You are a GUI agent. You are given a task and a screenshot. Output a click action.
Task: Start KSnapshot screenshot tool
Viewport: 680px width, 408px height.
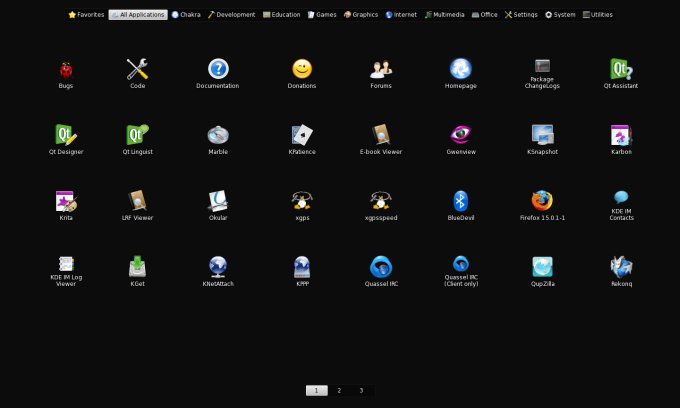coord(542,135)
